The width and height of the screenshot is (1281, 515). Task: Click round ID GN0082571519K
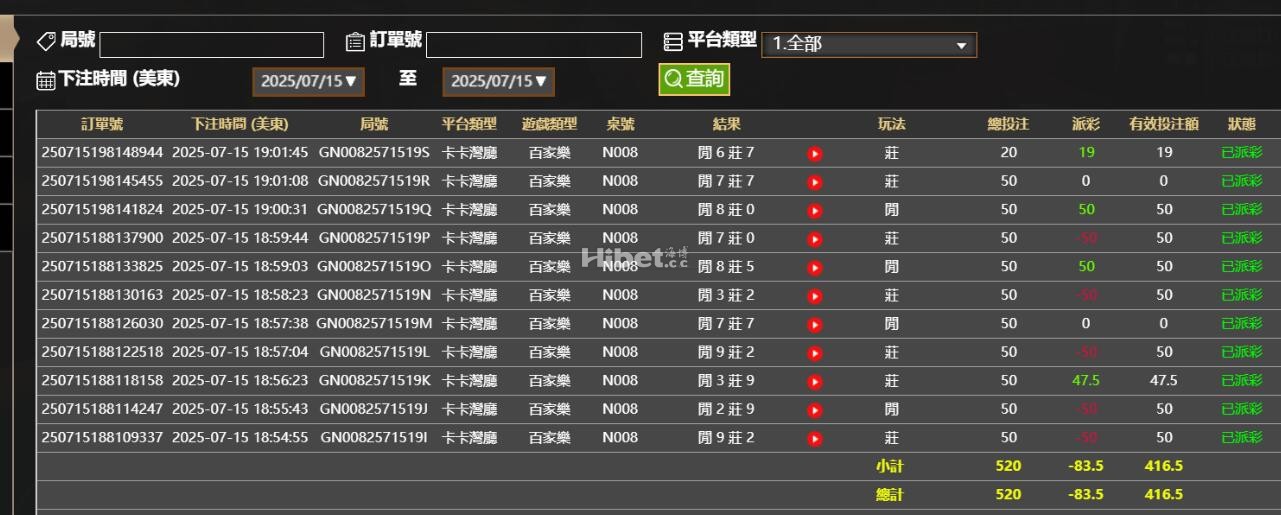click(374, 381)
